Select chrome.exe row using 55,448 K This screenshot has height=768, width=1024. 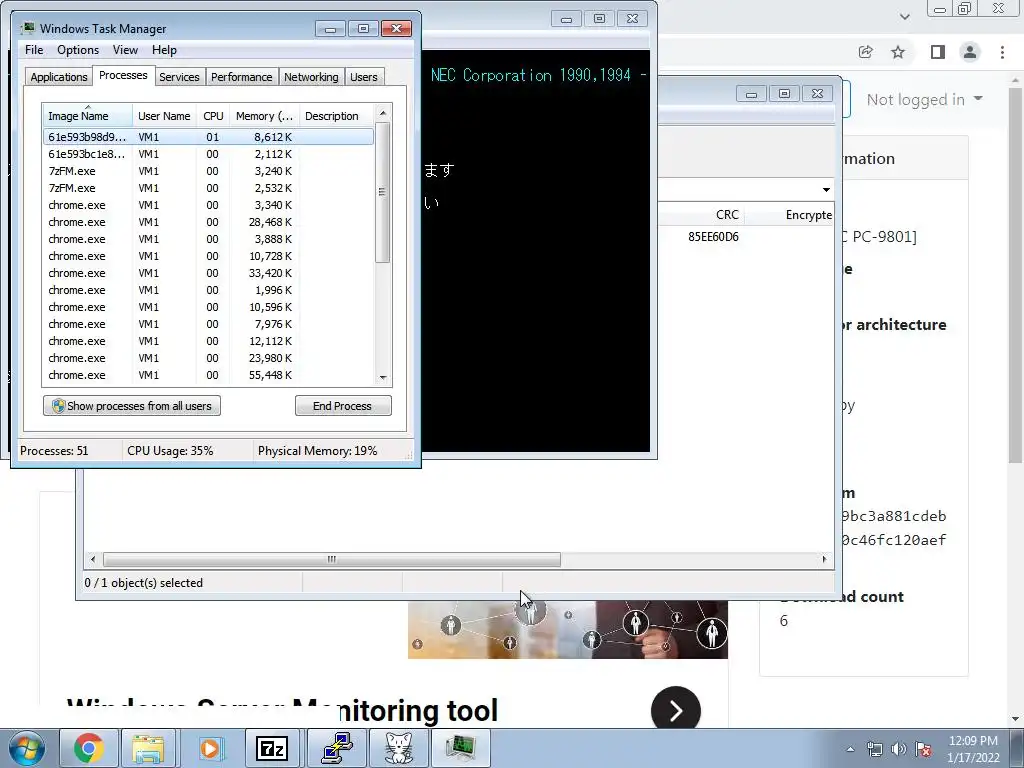(208, 375)
